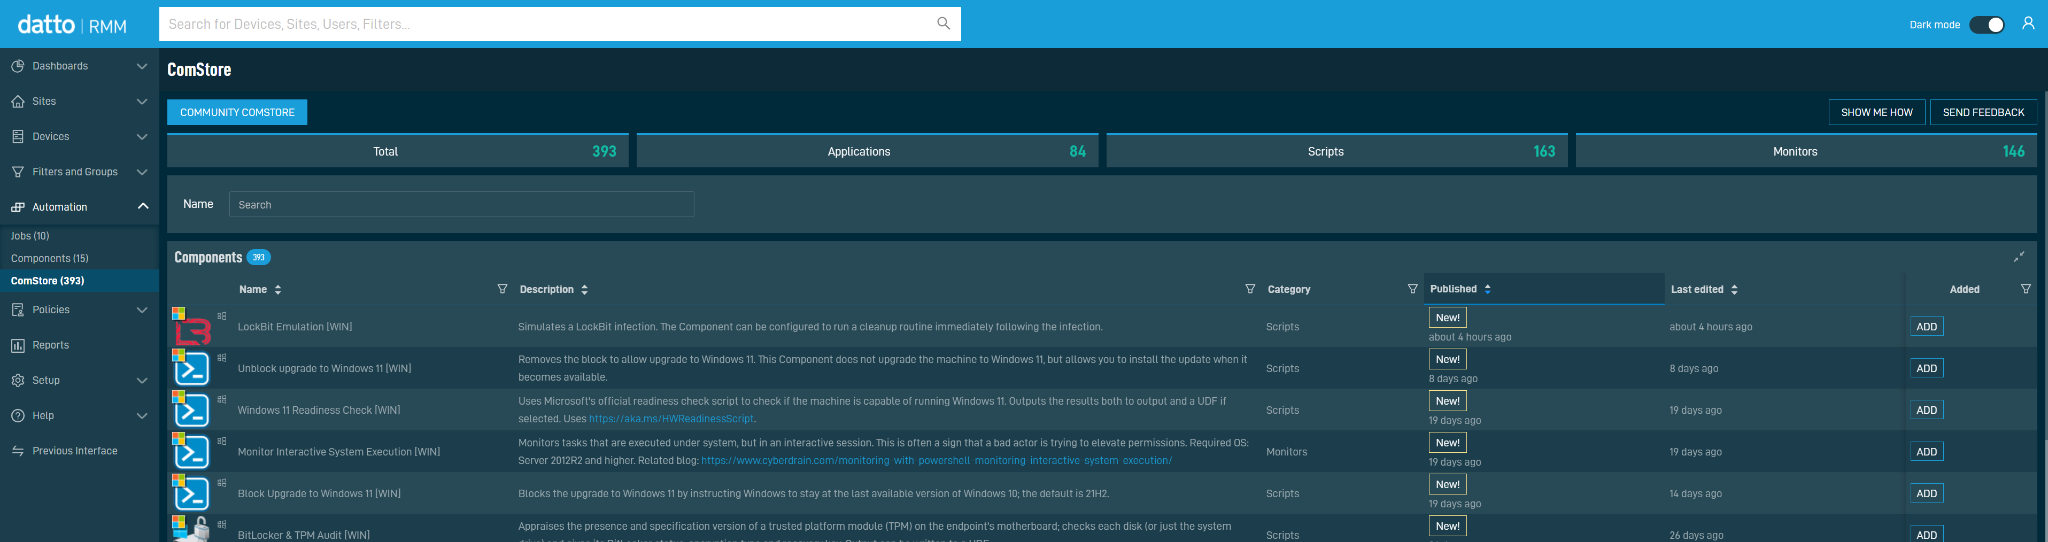Click the Components 393 count badge
Screen dimensions: 2048x542
click(258, 257)
